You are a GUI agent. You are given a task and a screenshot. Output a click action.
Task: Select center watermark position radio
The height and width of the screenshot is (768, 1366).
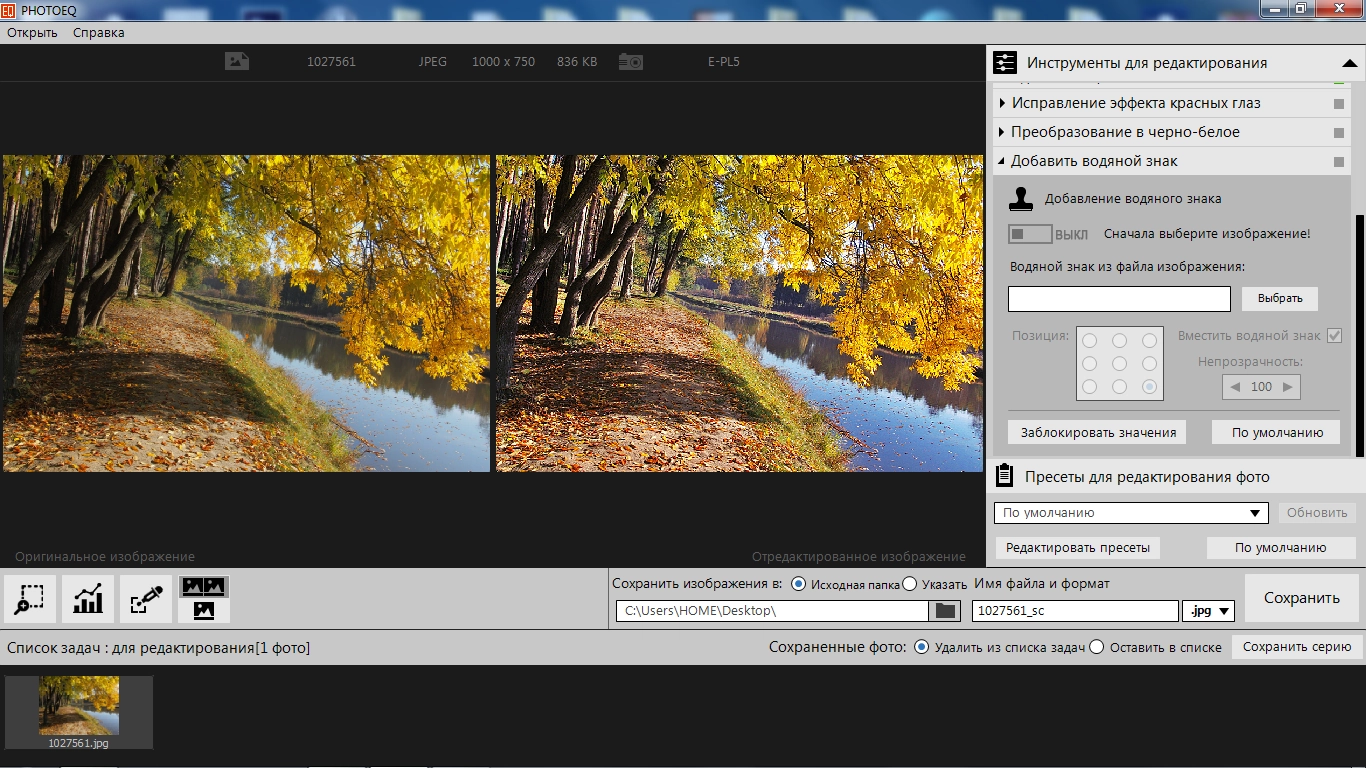[1120, 364]
